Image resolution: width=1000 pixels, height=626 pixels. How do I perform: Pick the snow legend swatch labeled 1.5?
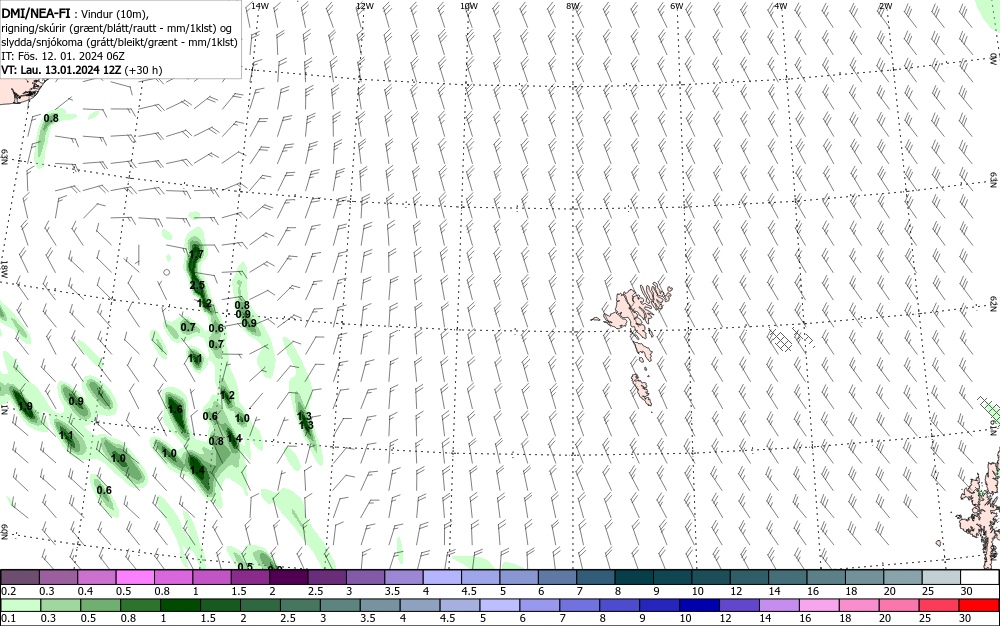pos(250,577)
